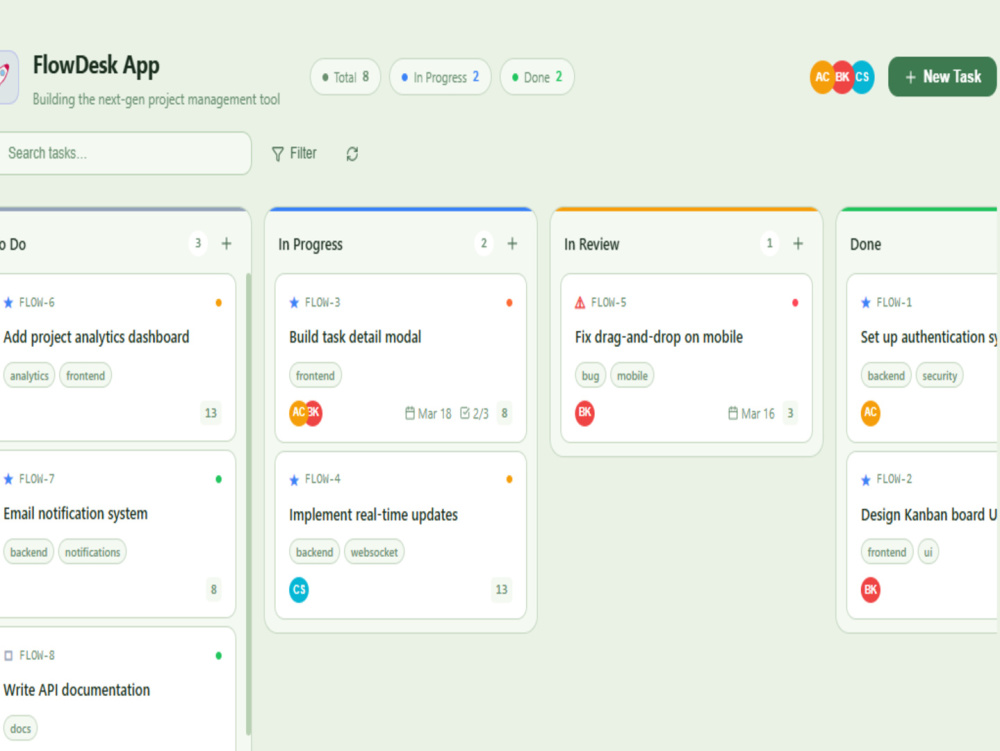The width and height of the screenshot is (1000, 751).
Task: Click the bug tag on FLOW-5
Action: click(x=591, y=376)
